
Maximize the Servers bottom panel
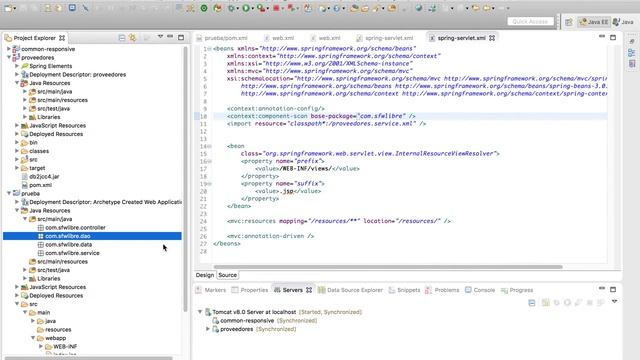613,289
